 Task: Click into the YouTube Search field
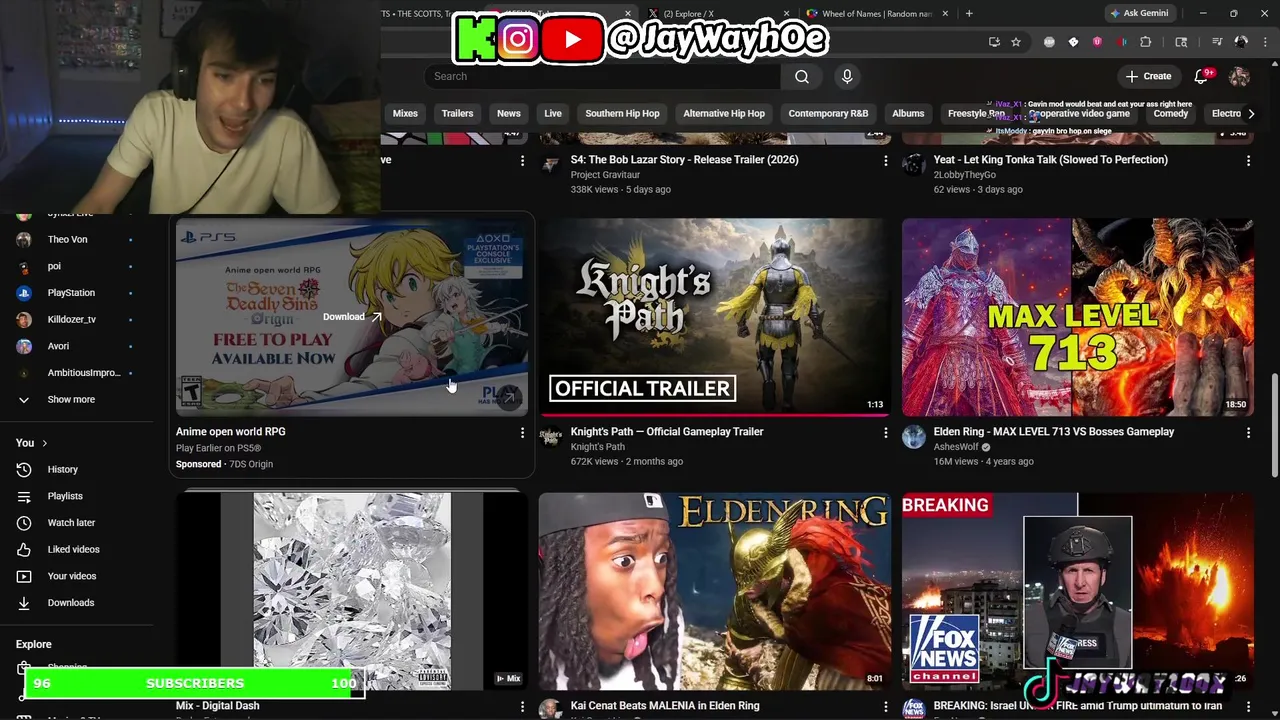(602, 76)
